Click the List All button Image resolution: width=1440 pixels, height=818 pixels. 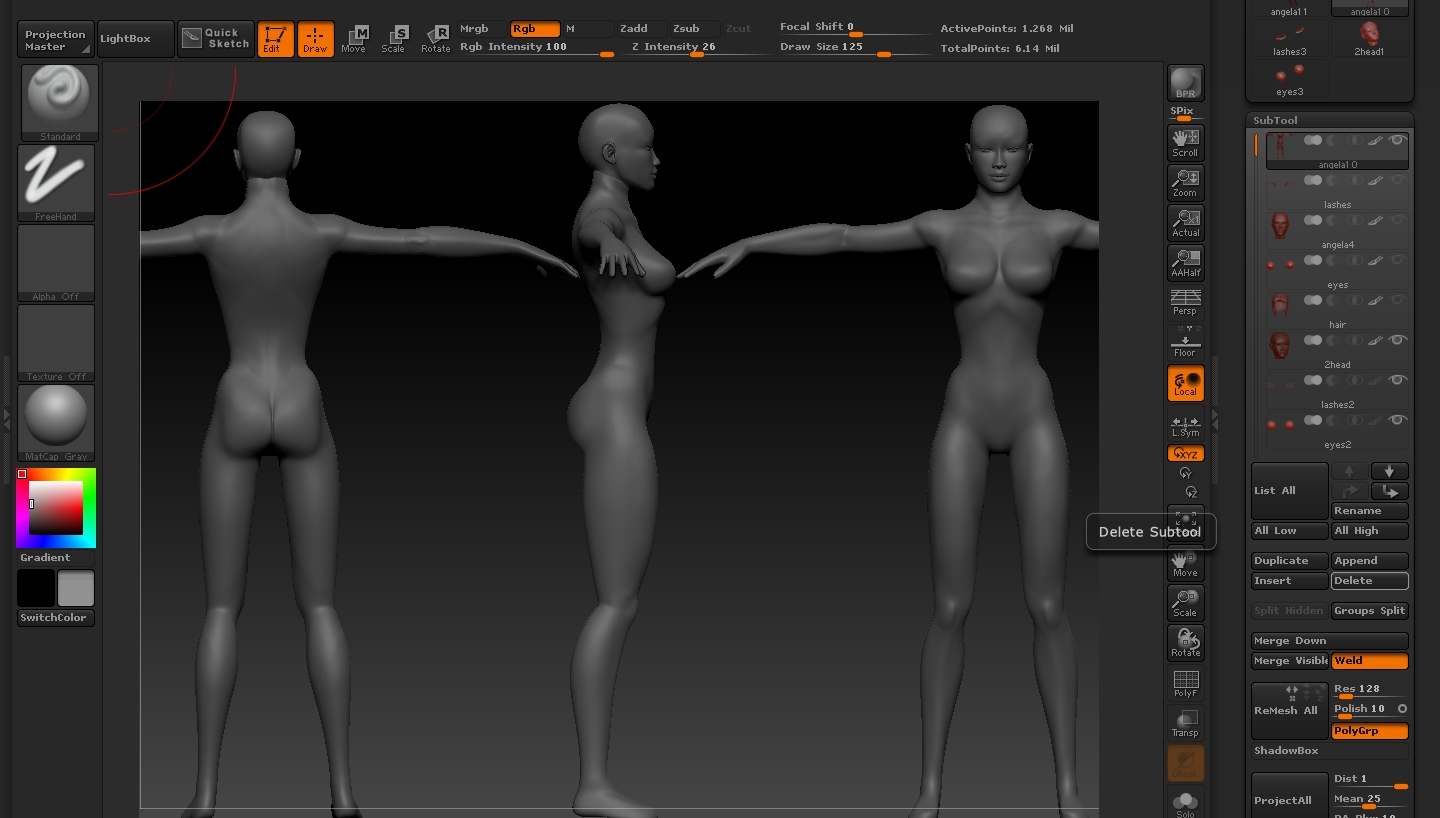(1289, 491)
